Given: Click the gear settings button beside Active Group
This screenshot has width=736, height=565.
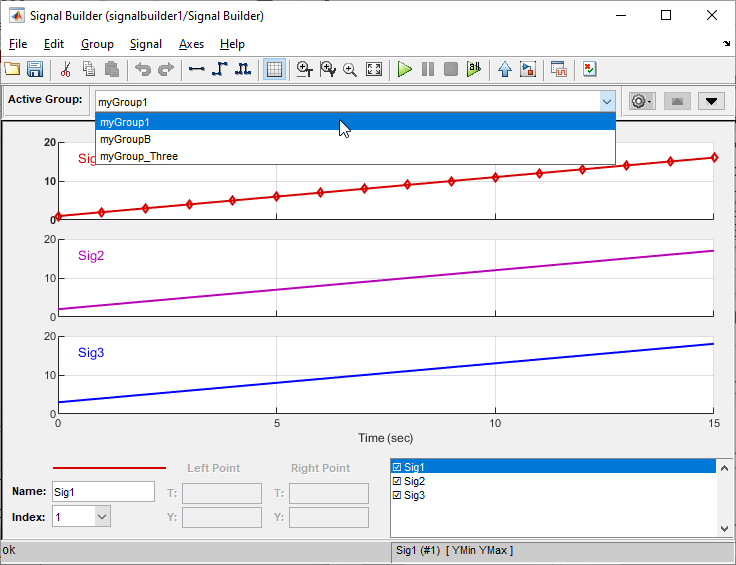Looking at the screenshot, I should pos(640,101).
